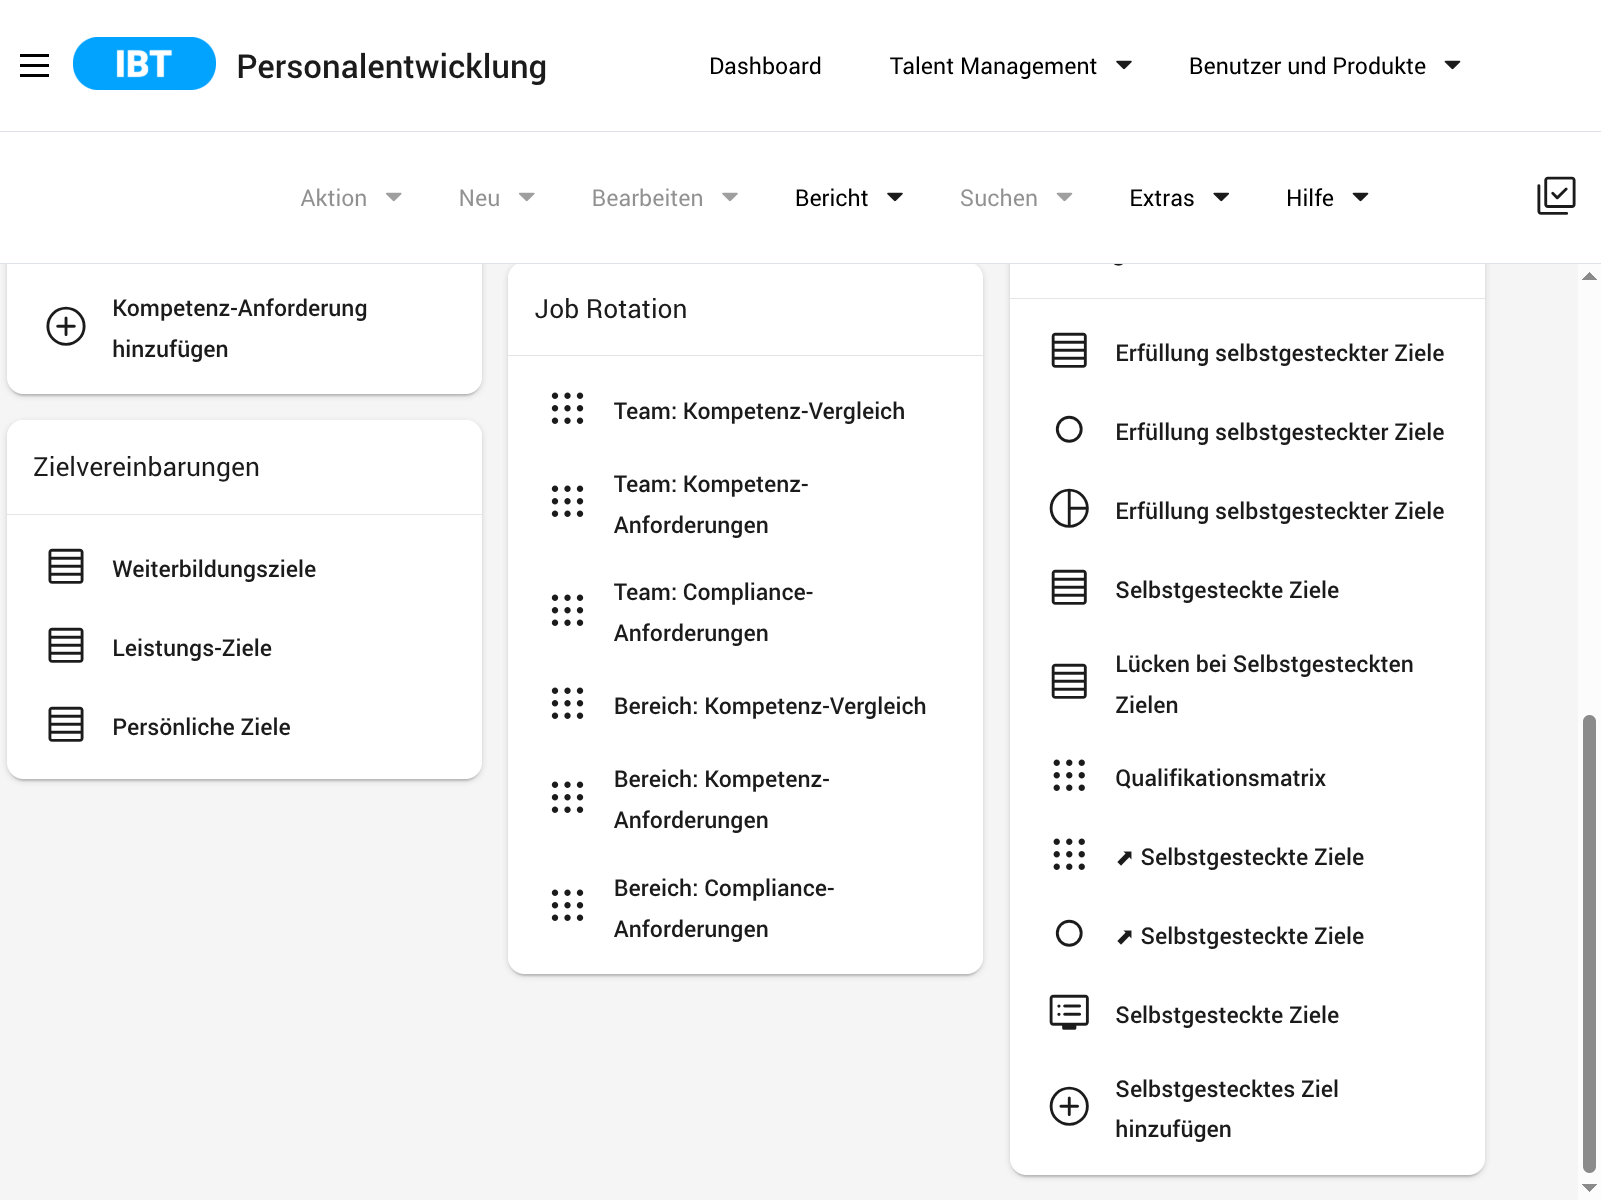Click list icon beside Lücken bei Selbstgesteckten Zielen
The width and height of the screenshot is (1601, 1200).
tap(1069, 682)
